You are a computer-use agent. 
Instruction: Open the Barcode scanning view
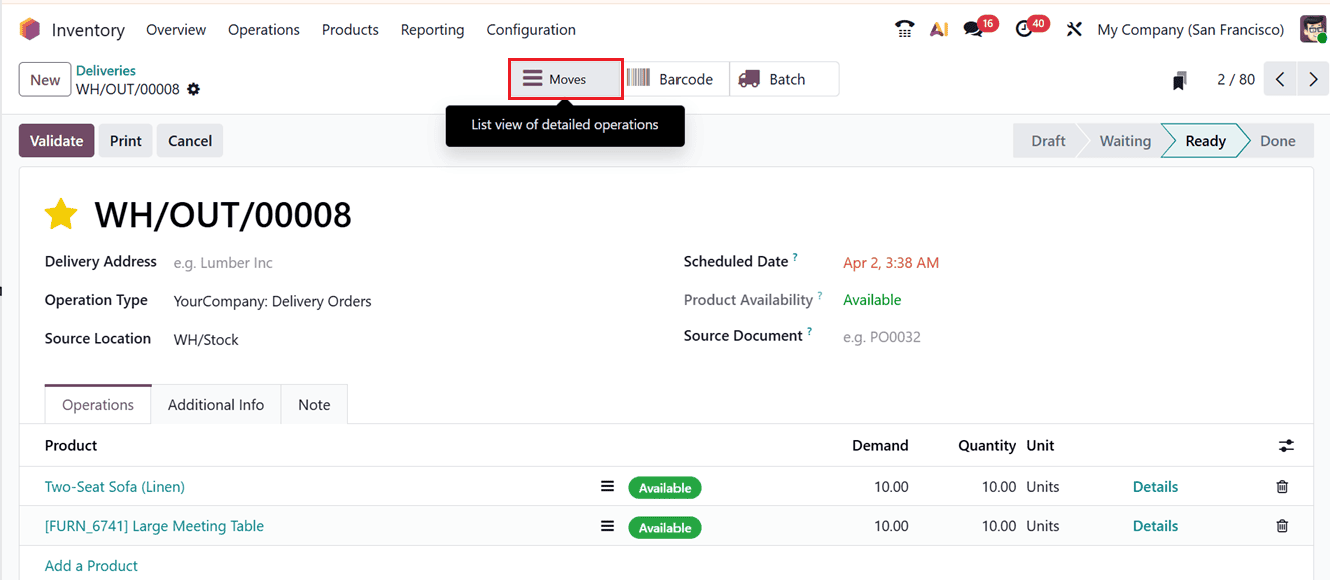[x=676, y=79]
